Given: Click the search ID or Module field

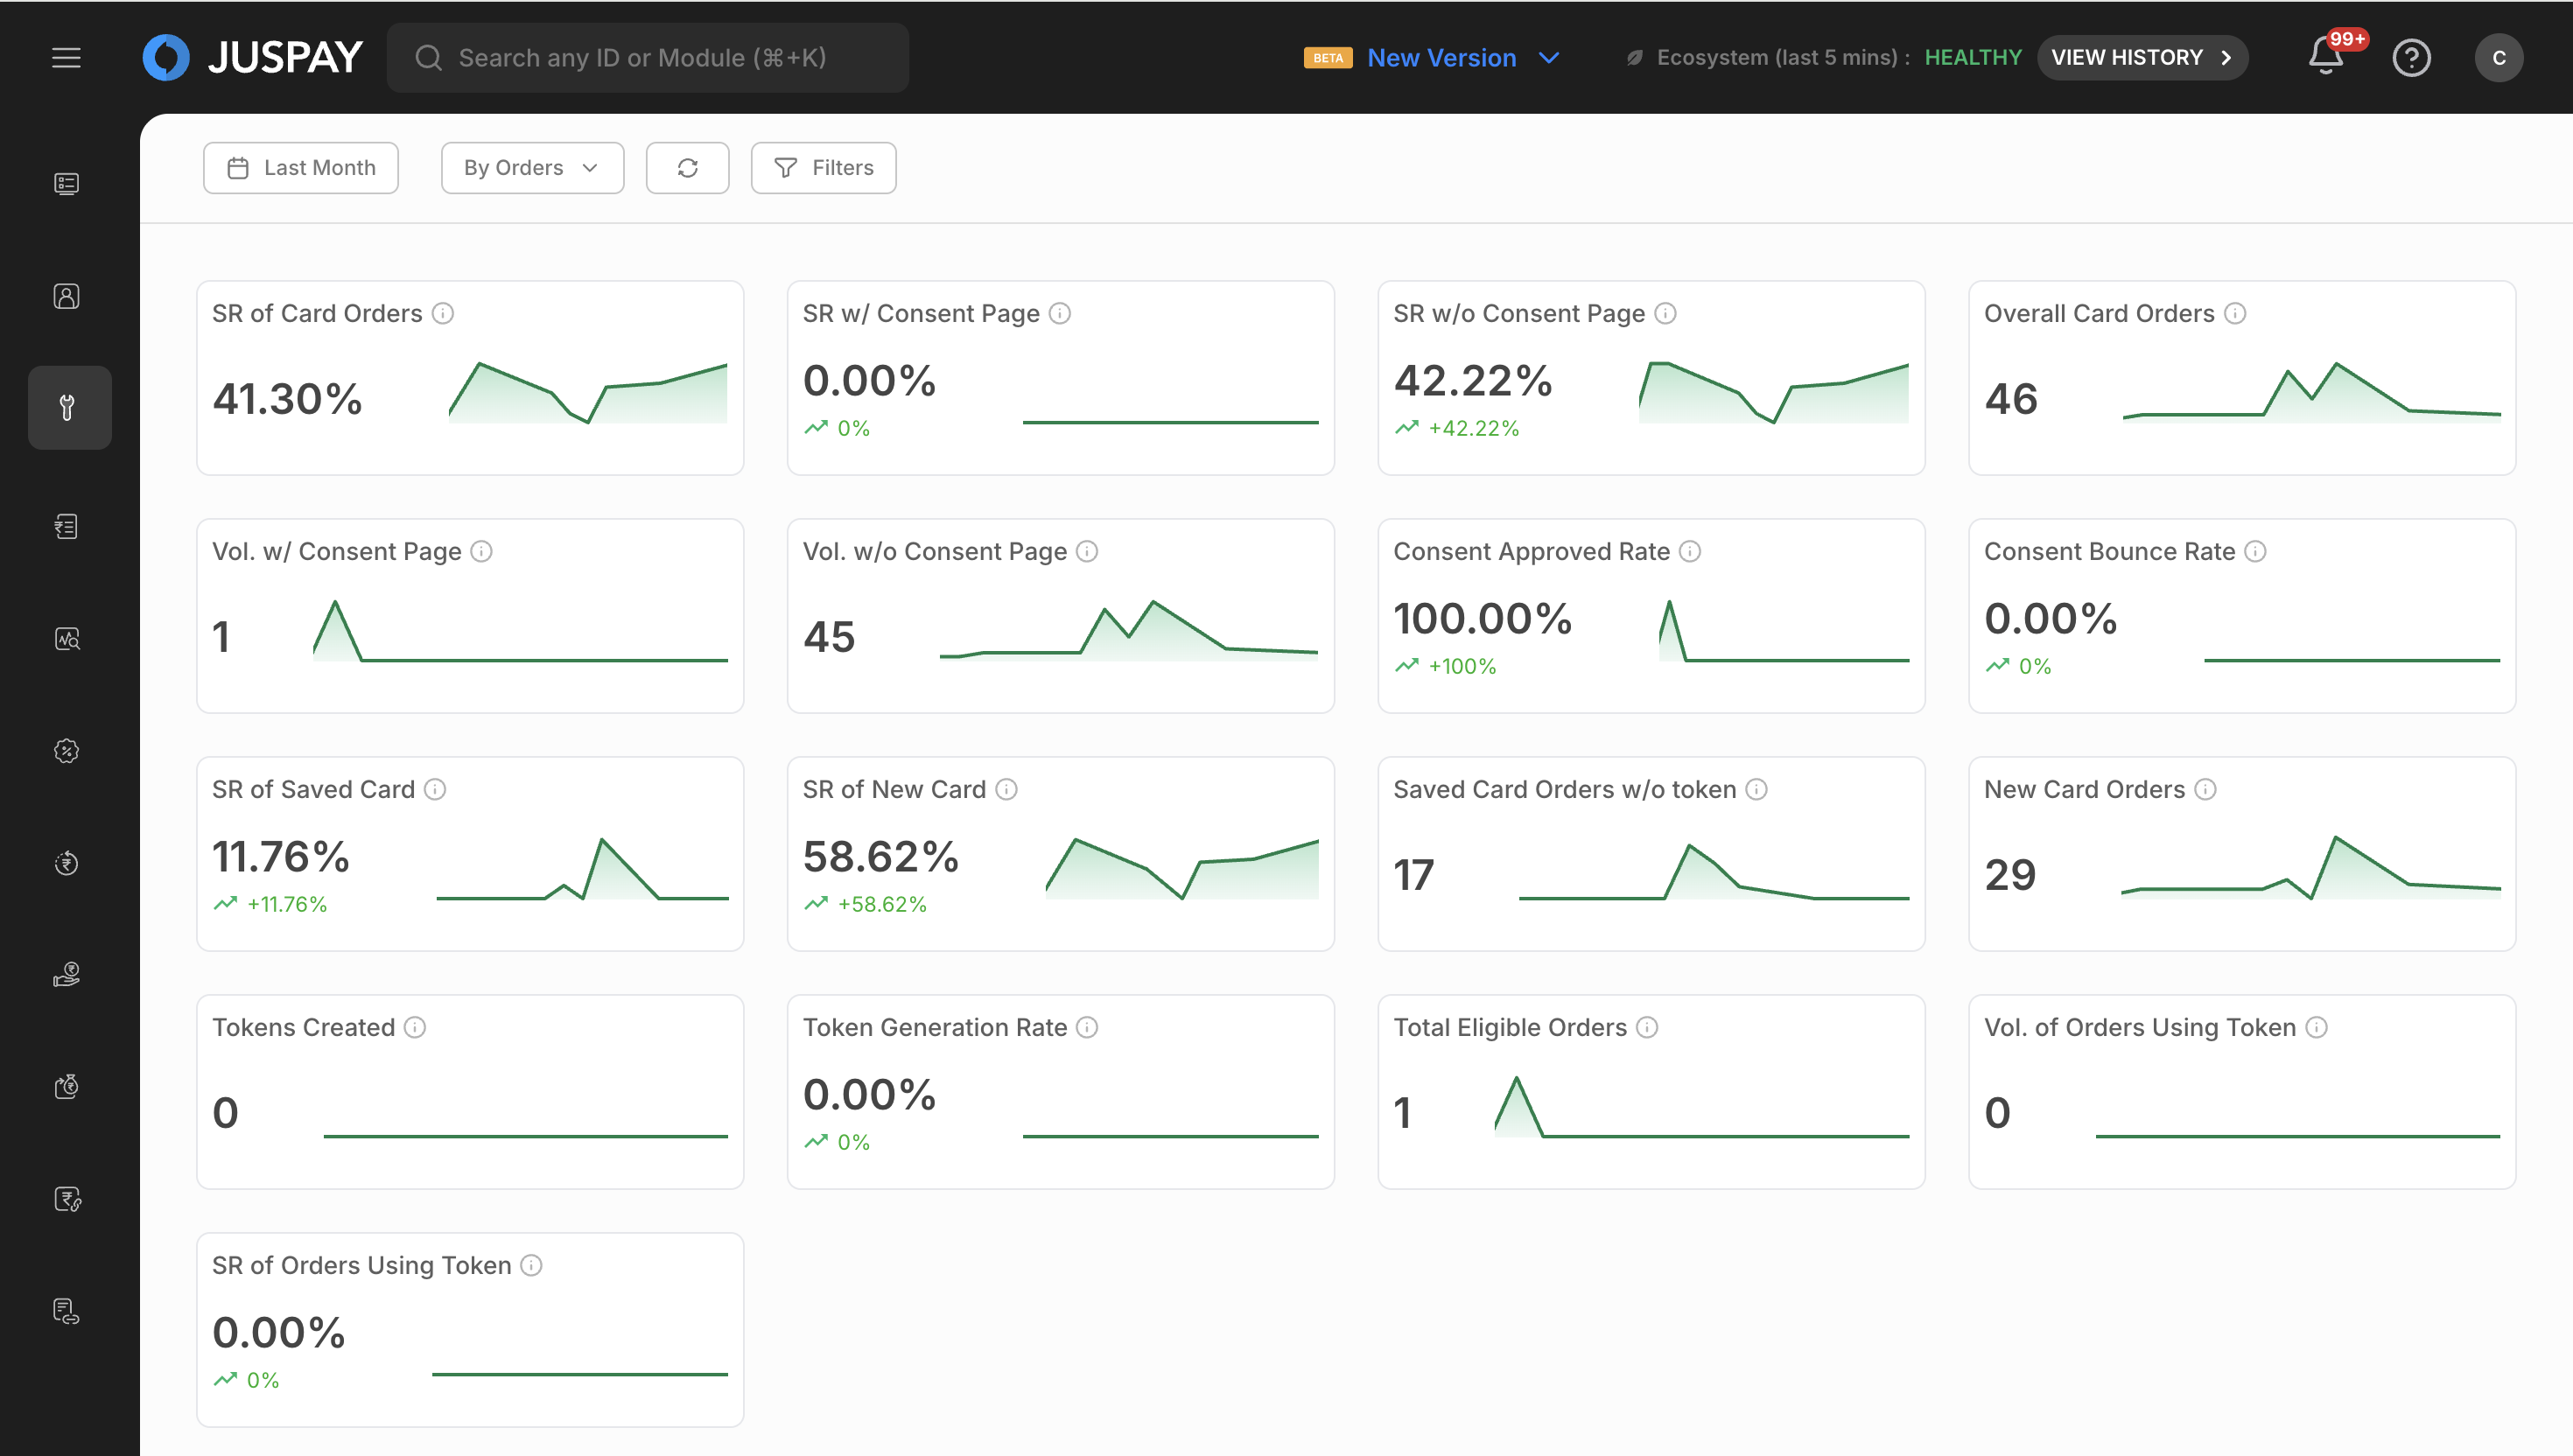Looking at the screenshot, I should coord(648,58).
